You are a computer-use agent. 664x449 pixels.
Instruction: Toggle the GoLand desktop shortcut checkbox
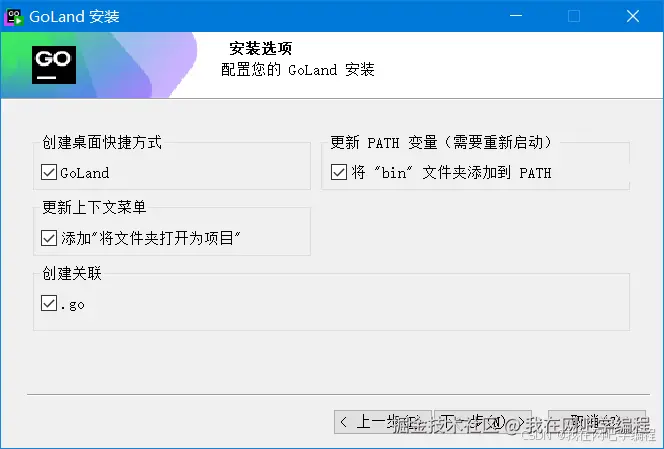(49, 172)
